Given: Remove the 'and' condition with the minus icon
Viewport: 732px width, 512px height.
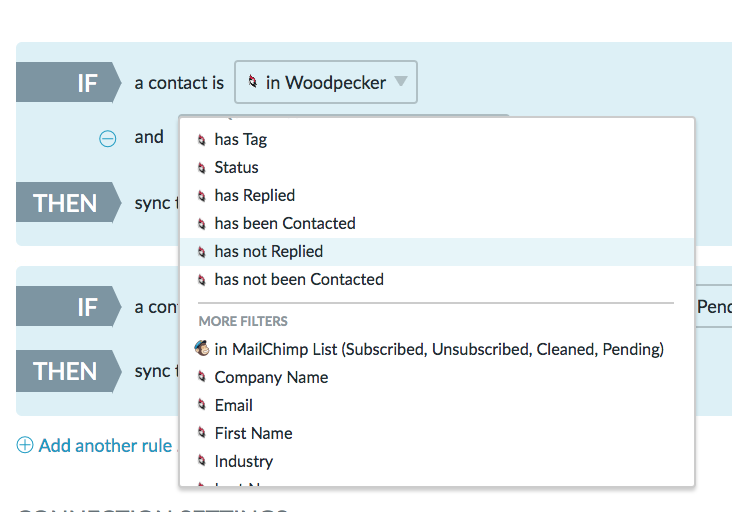Looking at the screenshot, I should 108,139.
